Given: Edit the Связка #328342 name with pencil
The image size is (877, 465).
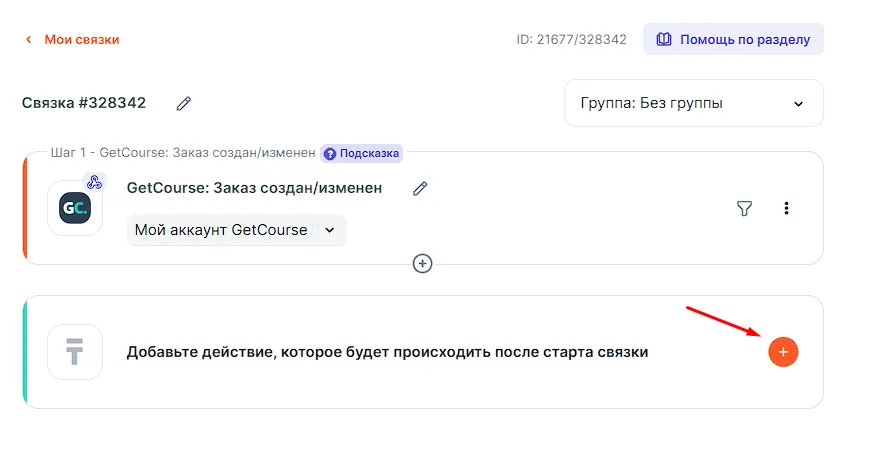Looking at the screenshot, I should tap(183, 103).
